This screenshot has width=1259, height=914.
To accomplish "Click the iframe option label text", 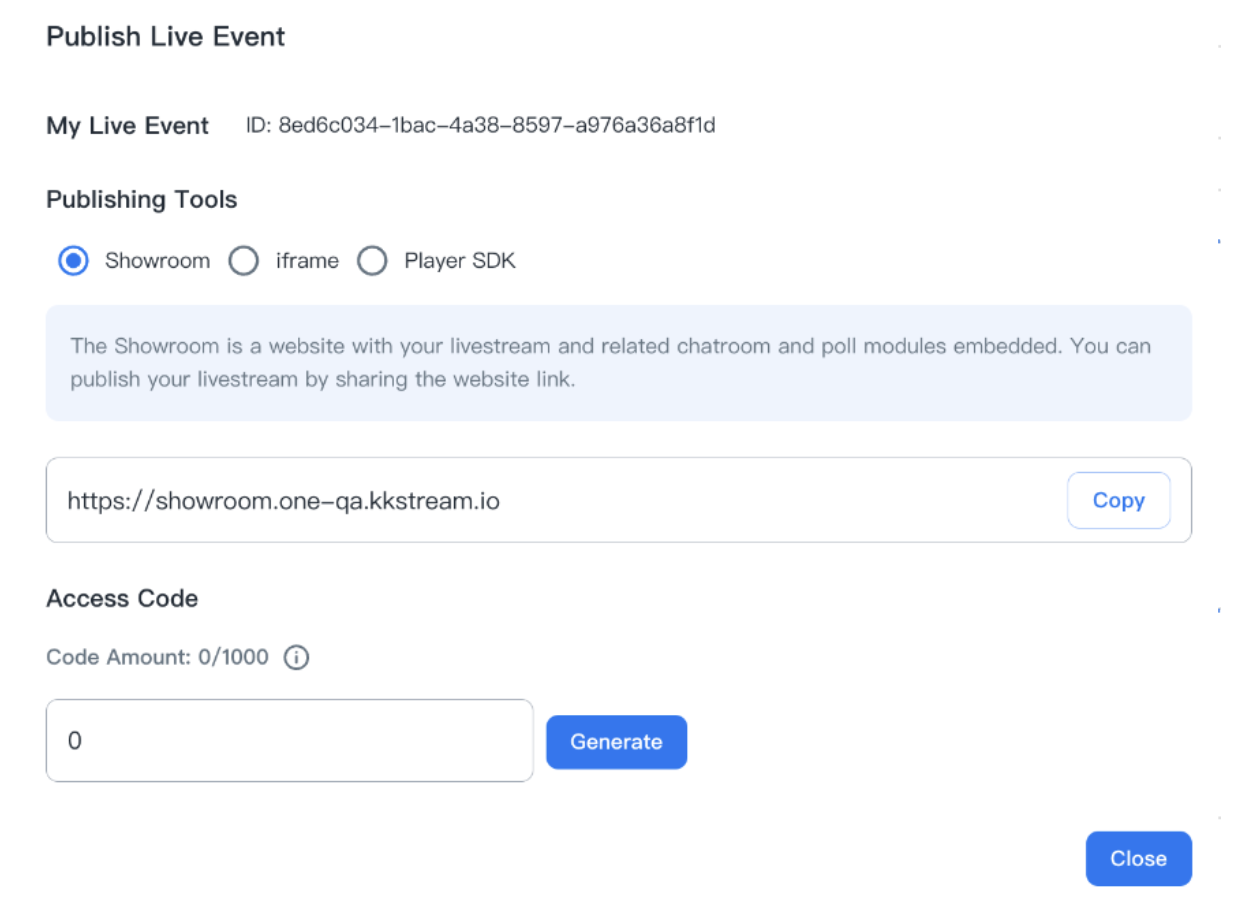I will coord(307,262).
